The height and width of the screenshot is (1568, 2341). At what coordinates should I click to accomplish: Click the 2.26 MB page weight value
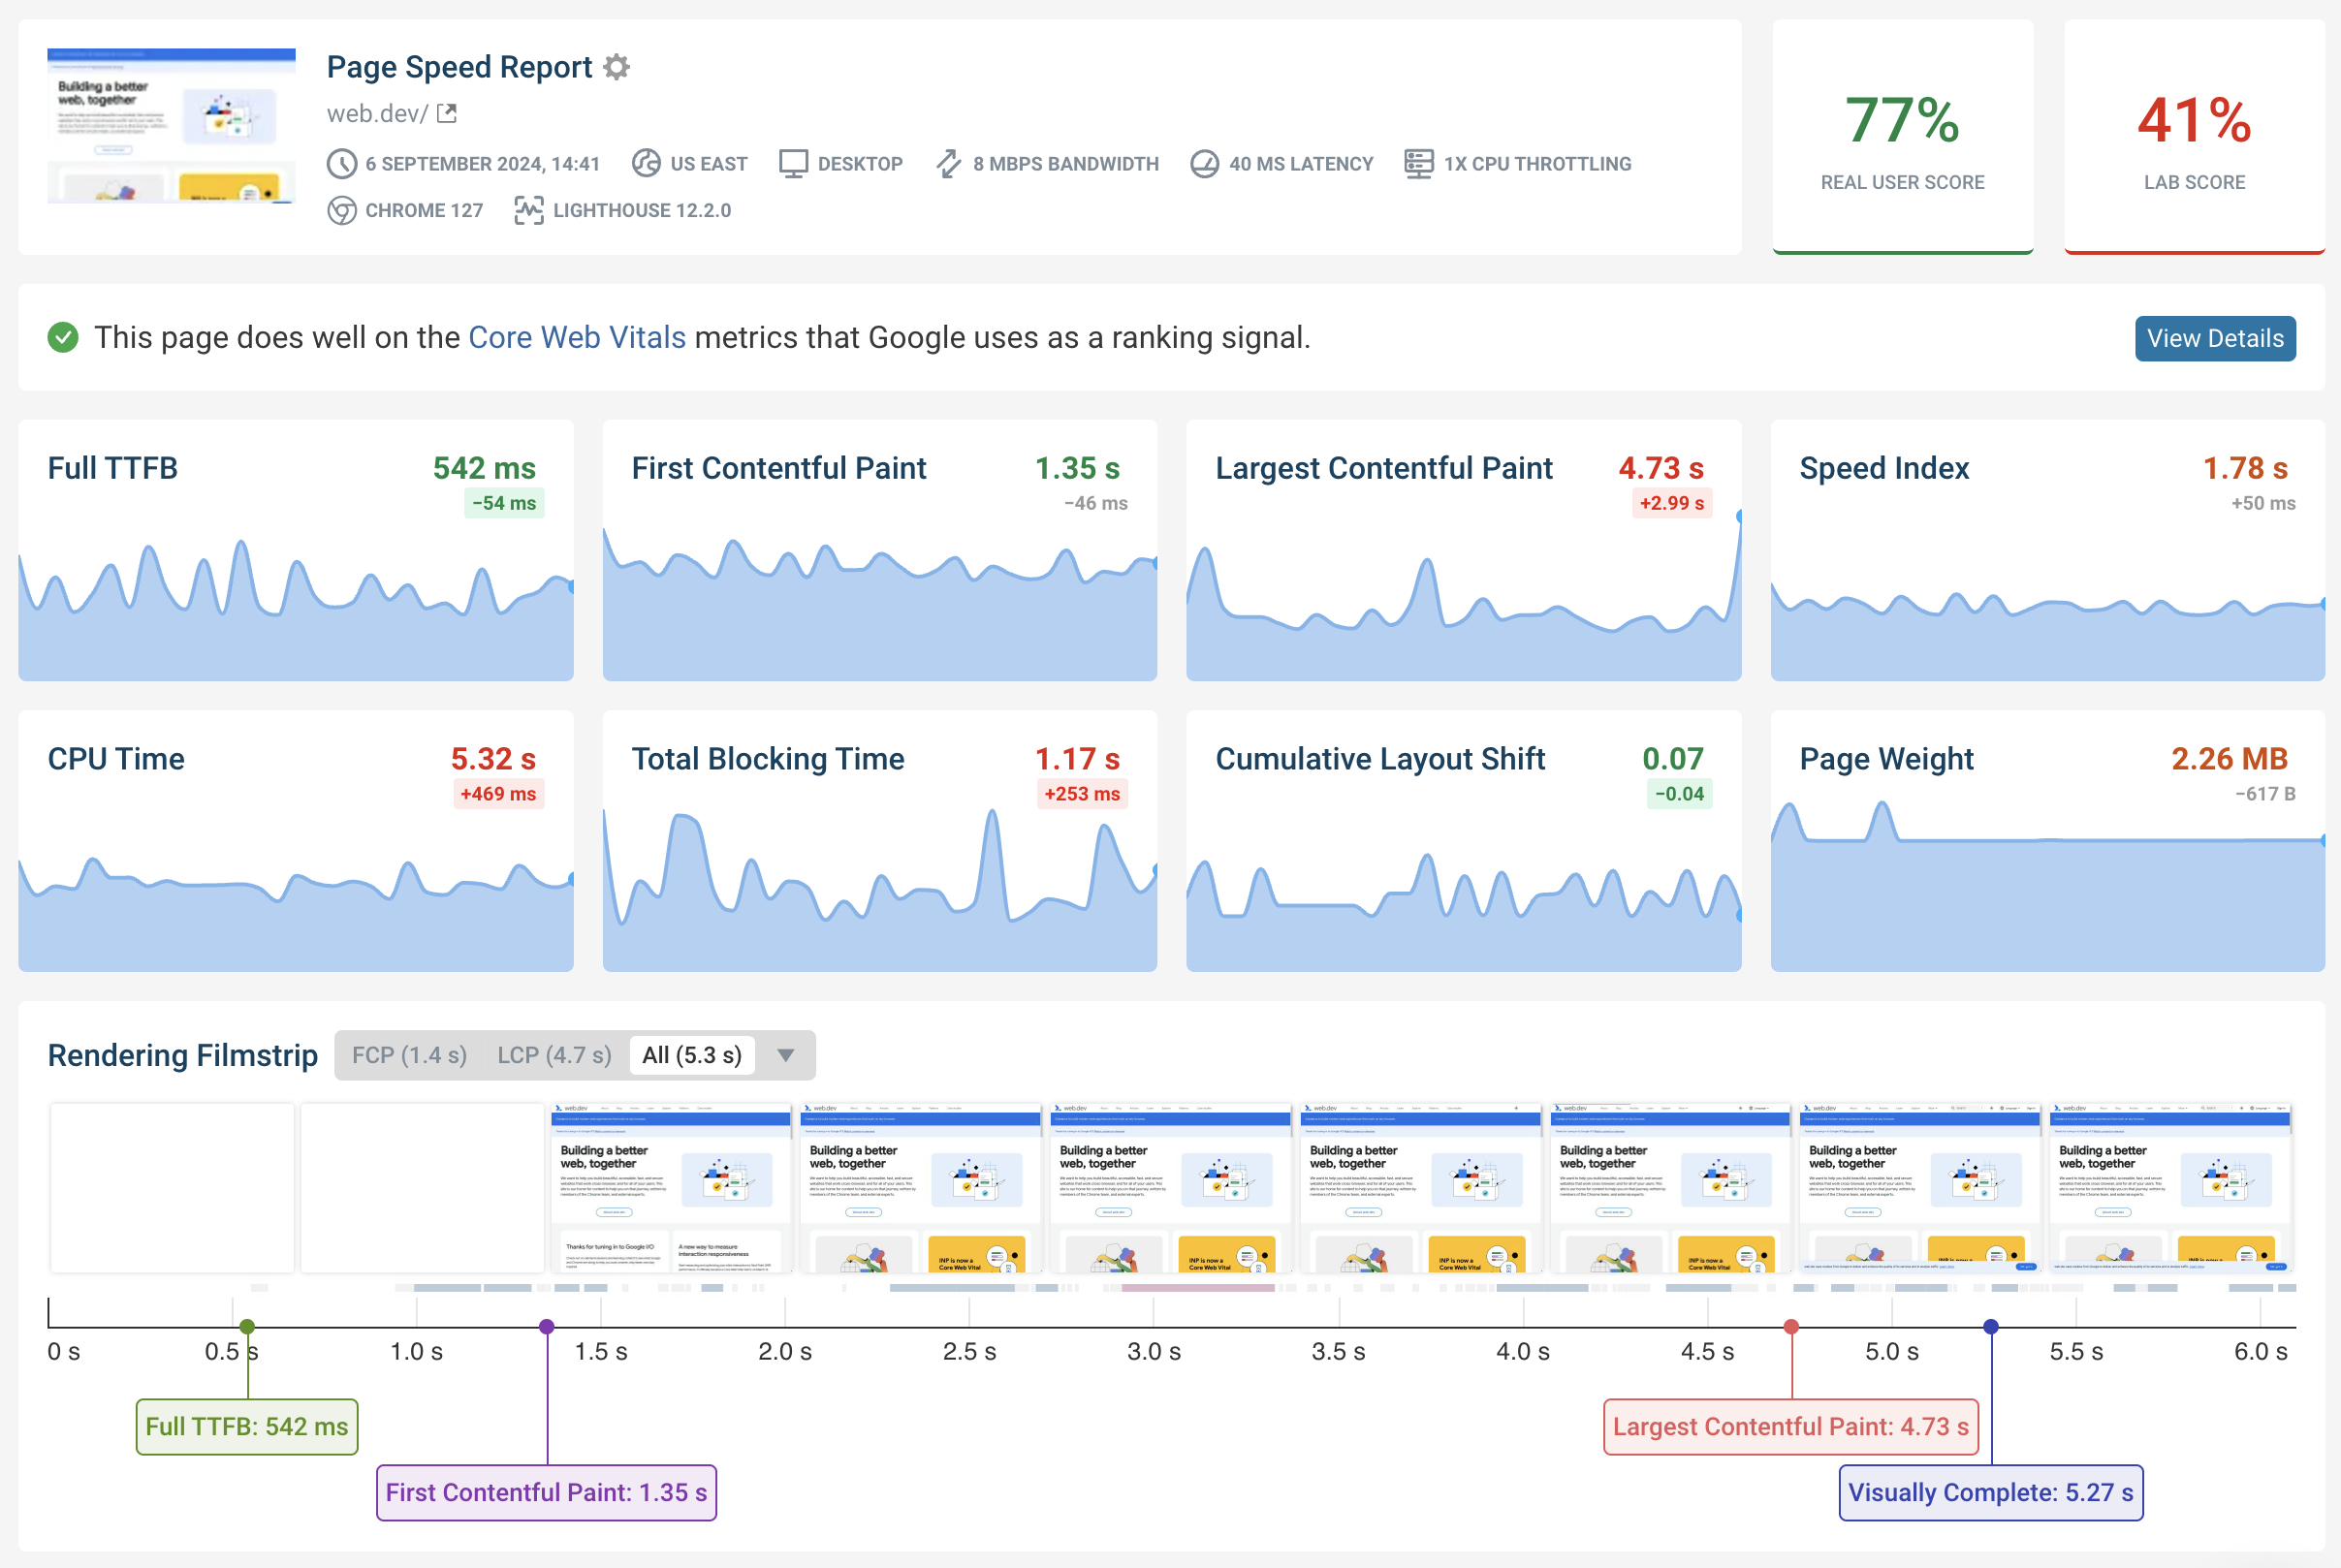(2229, 759)
